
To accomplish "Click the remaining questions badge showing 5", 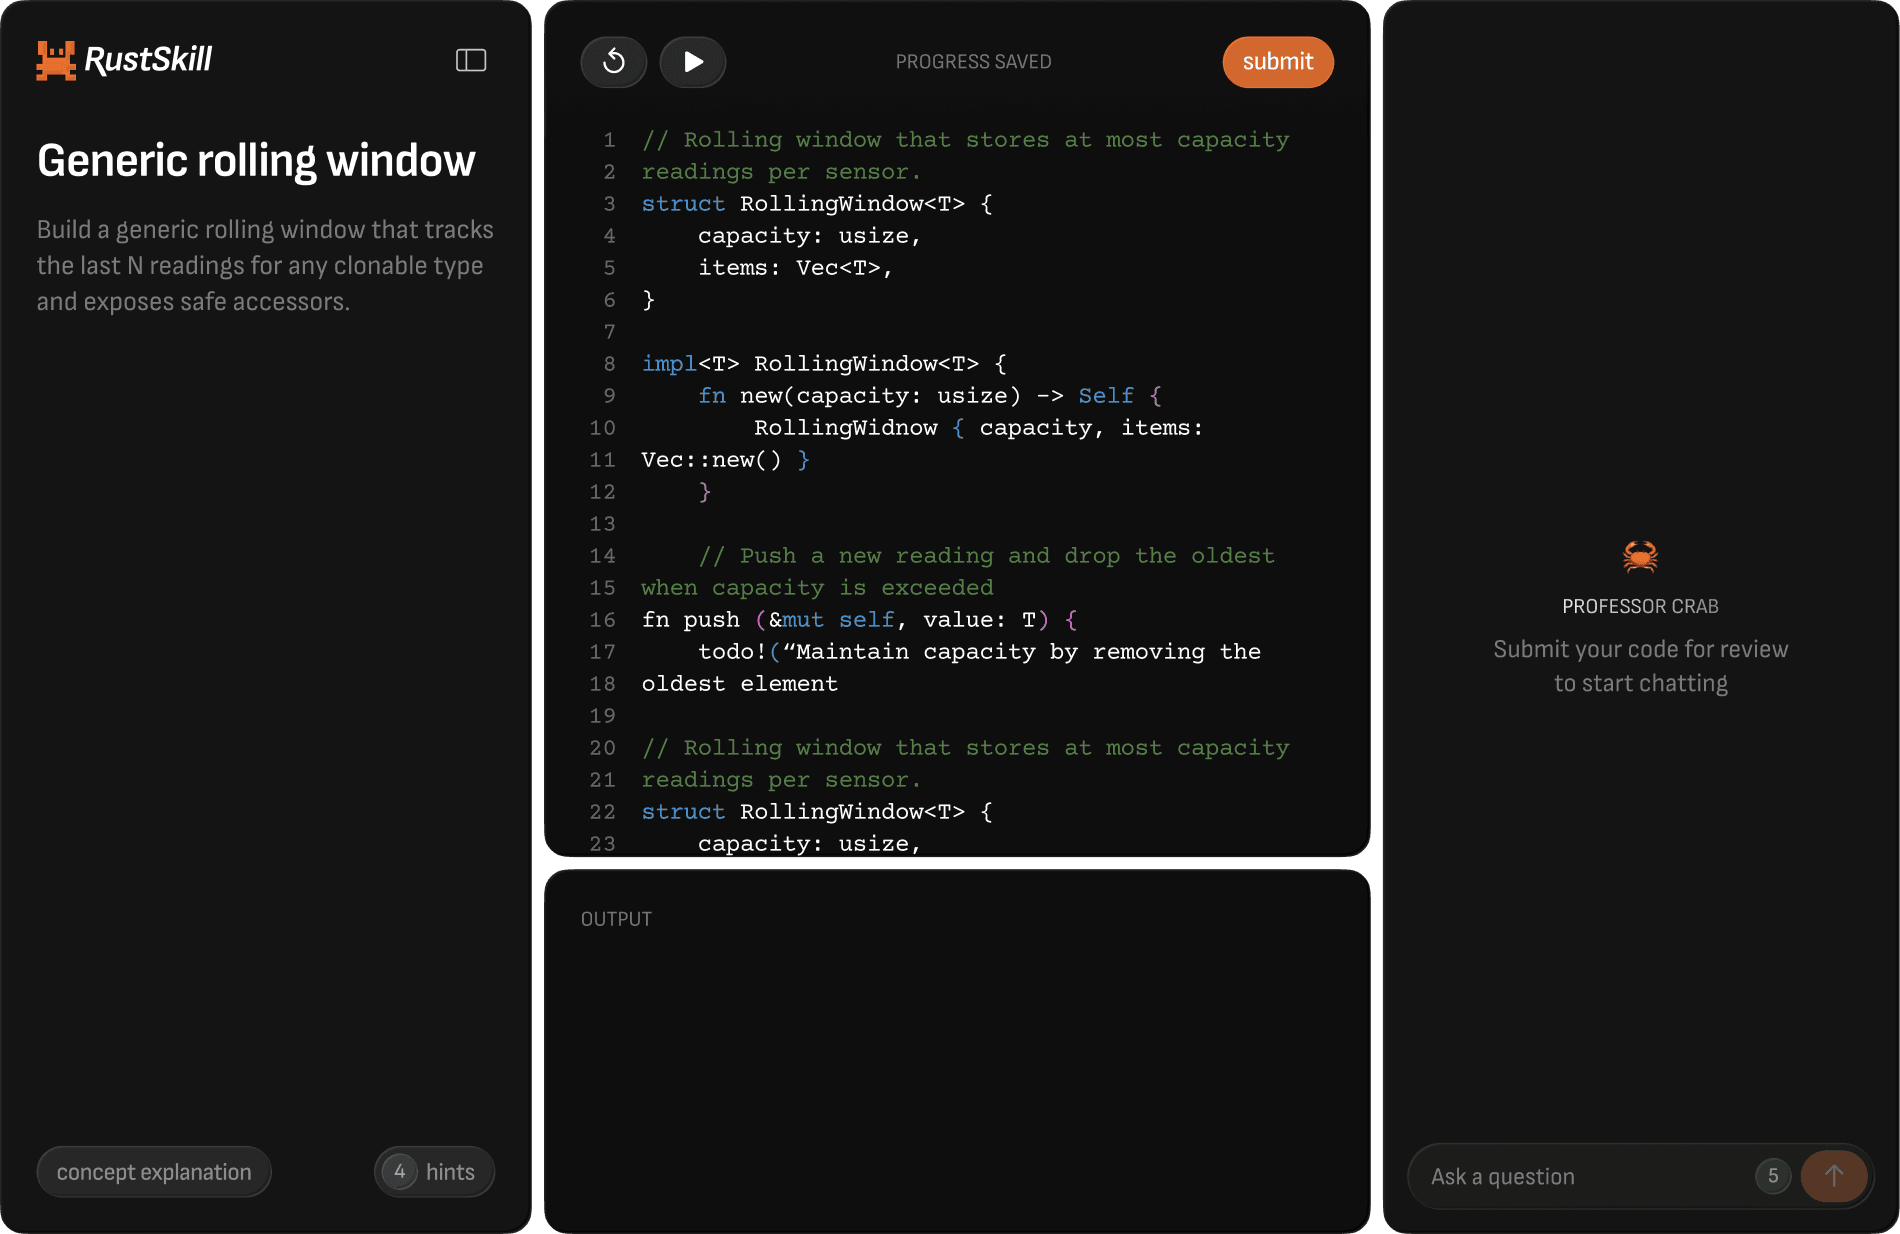I will [x=1773, y=1176].
